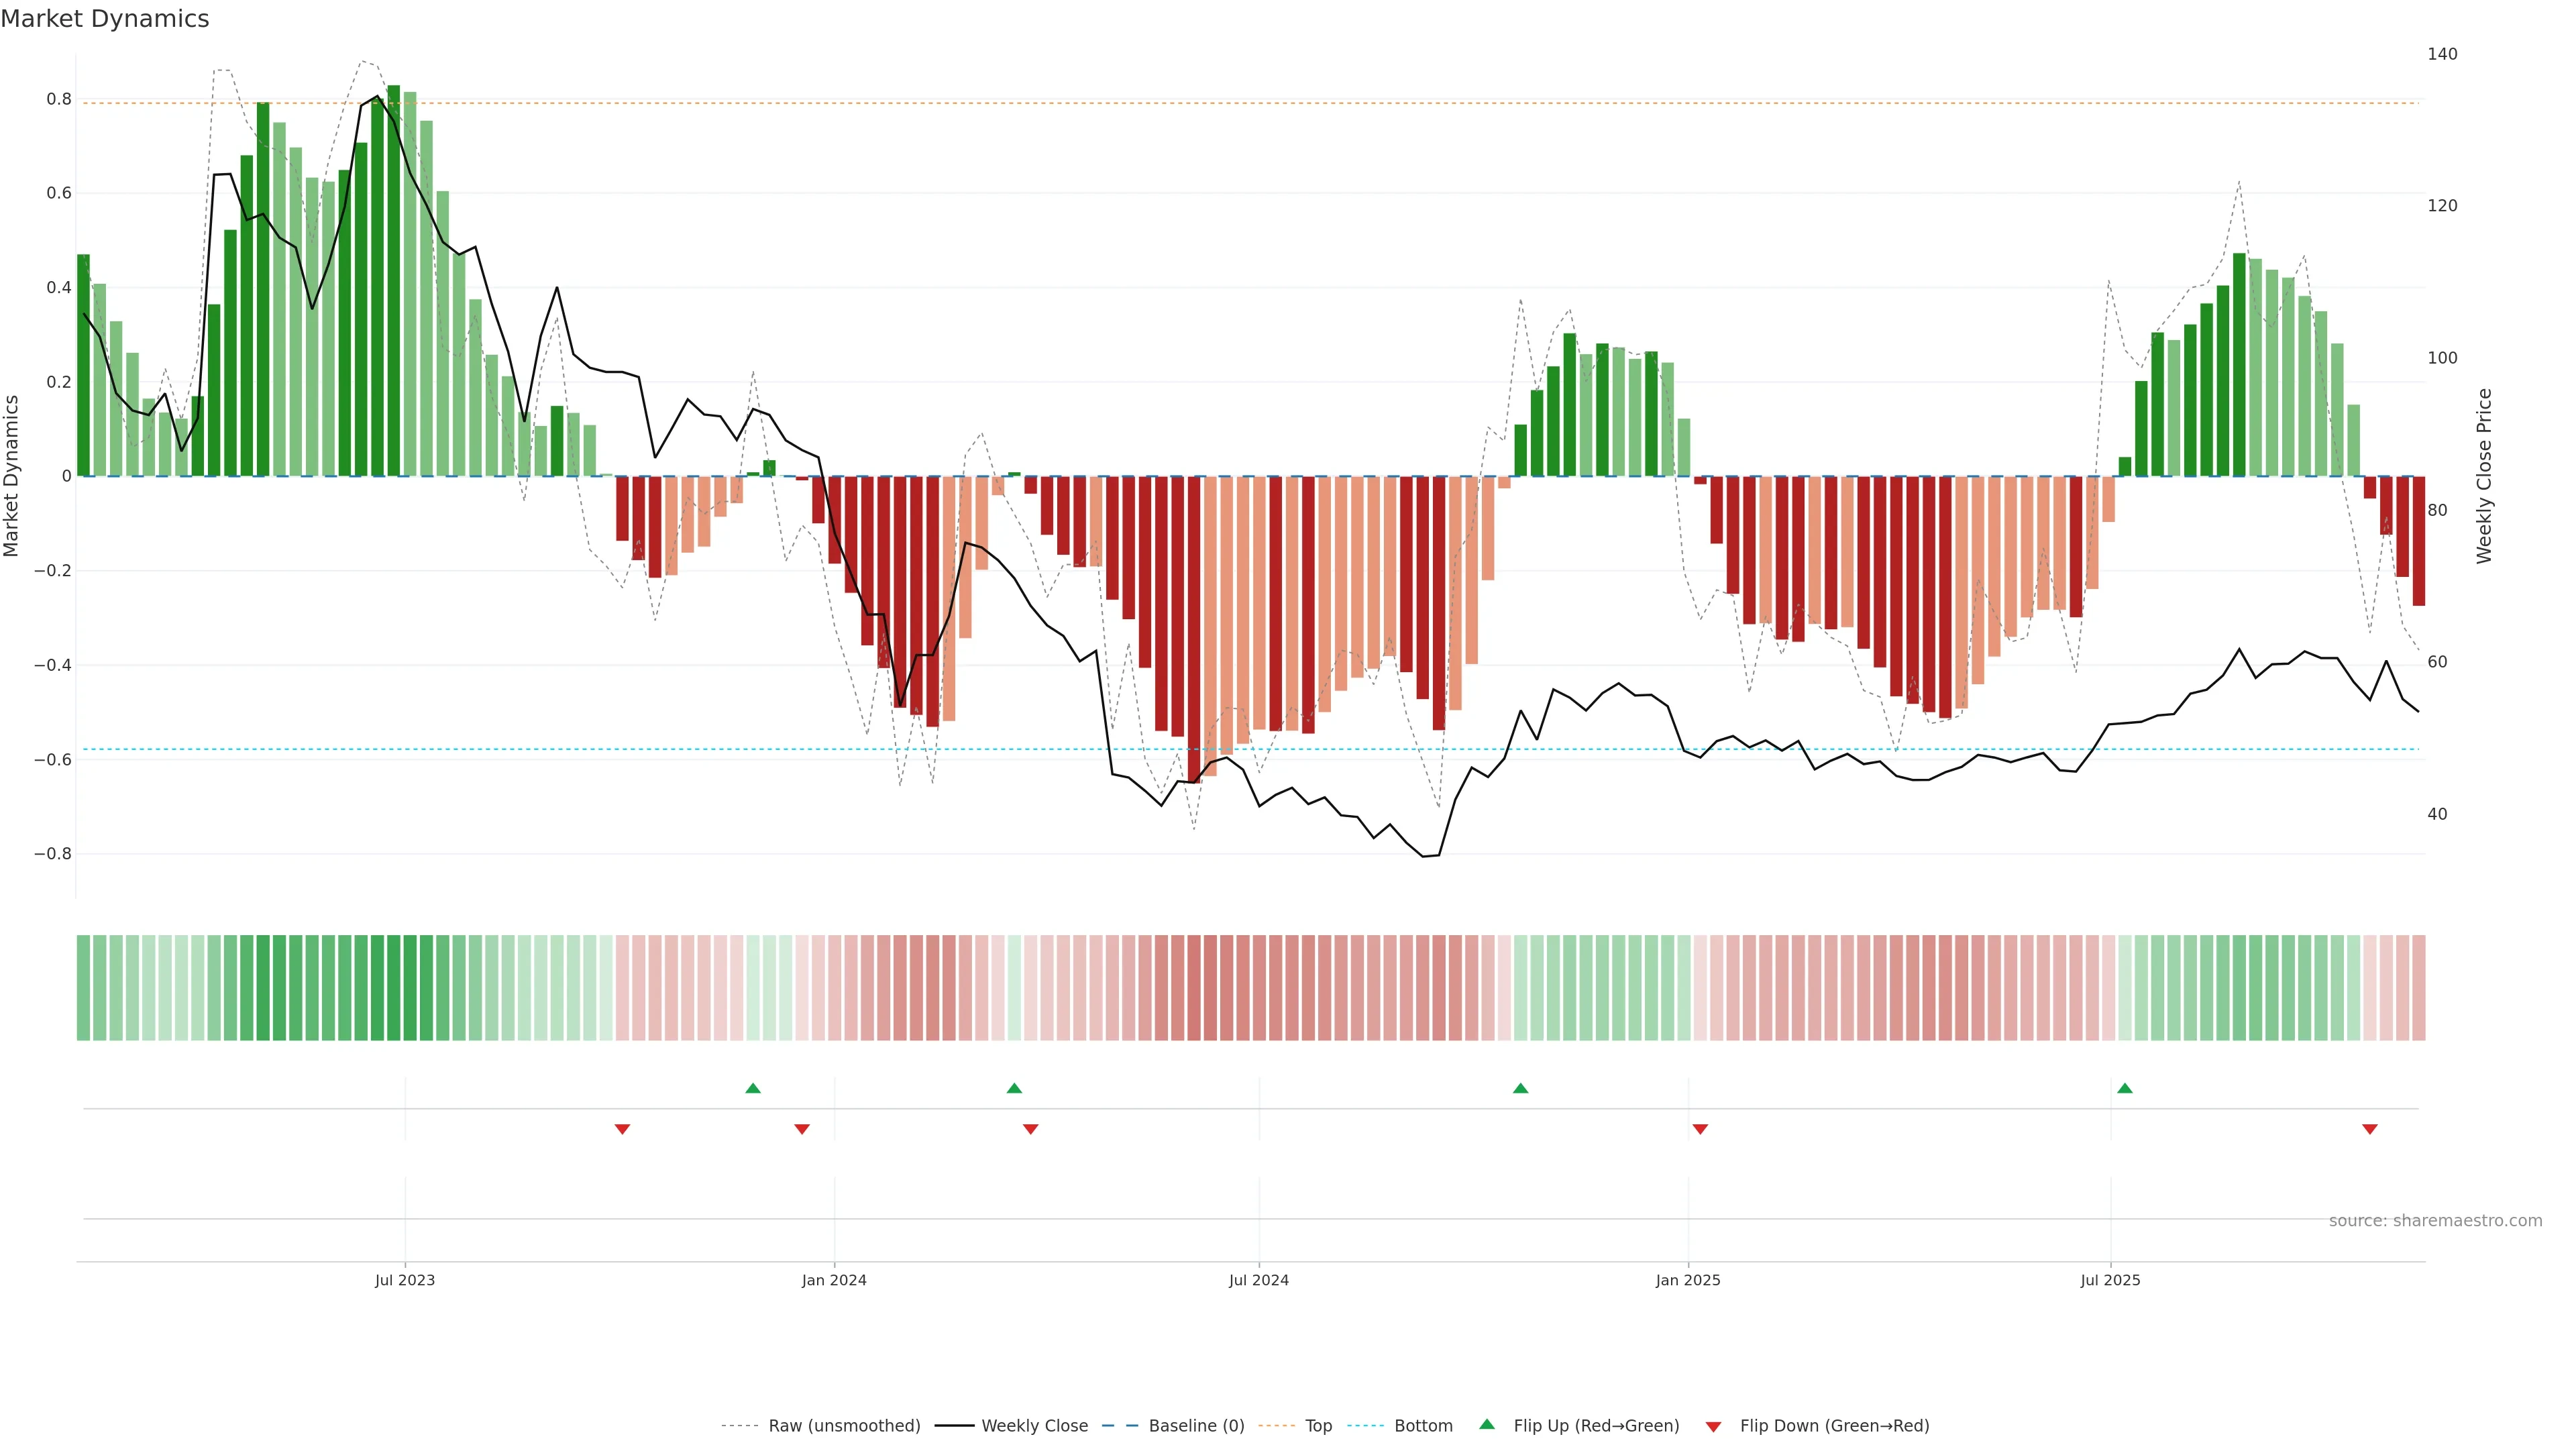Click the source: sharemaestro.com text
The image size is (2576, 1449).
[2435, 1220]
